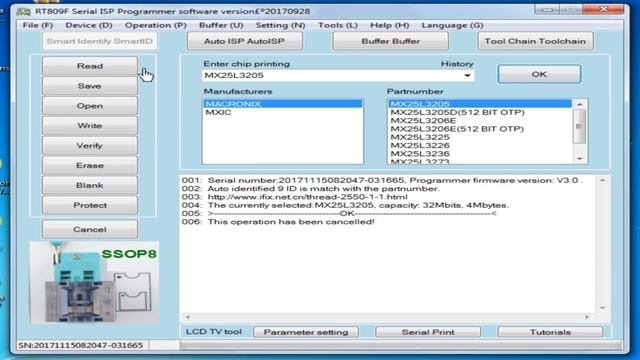The width and height of the screenshot is (640, 360).
Task: Open the Operation (P) menu
Action: (x=156, y=25)
